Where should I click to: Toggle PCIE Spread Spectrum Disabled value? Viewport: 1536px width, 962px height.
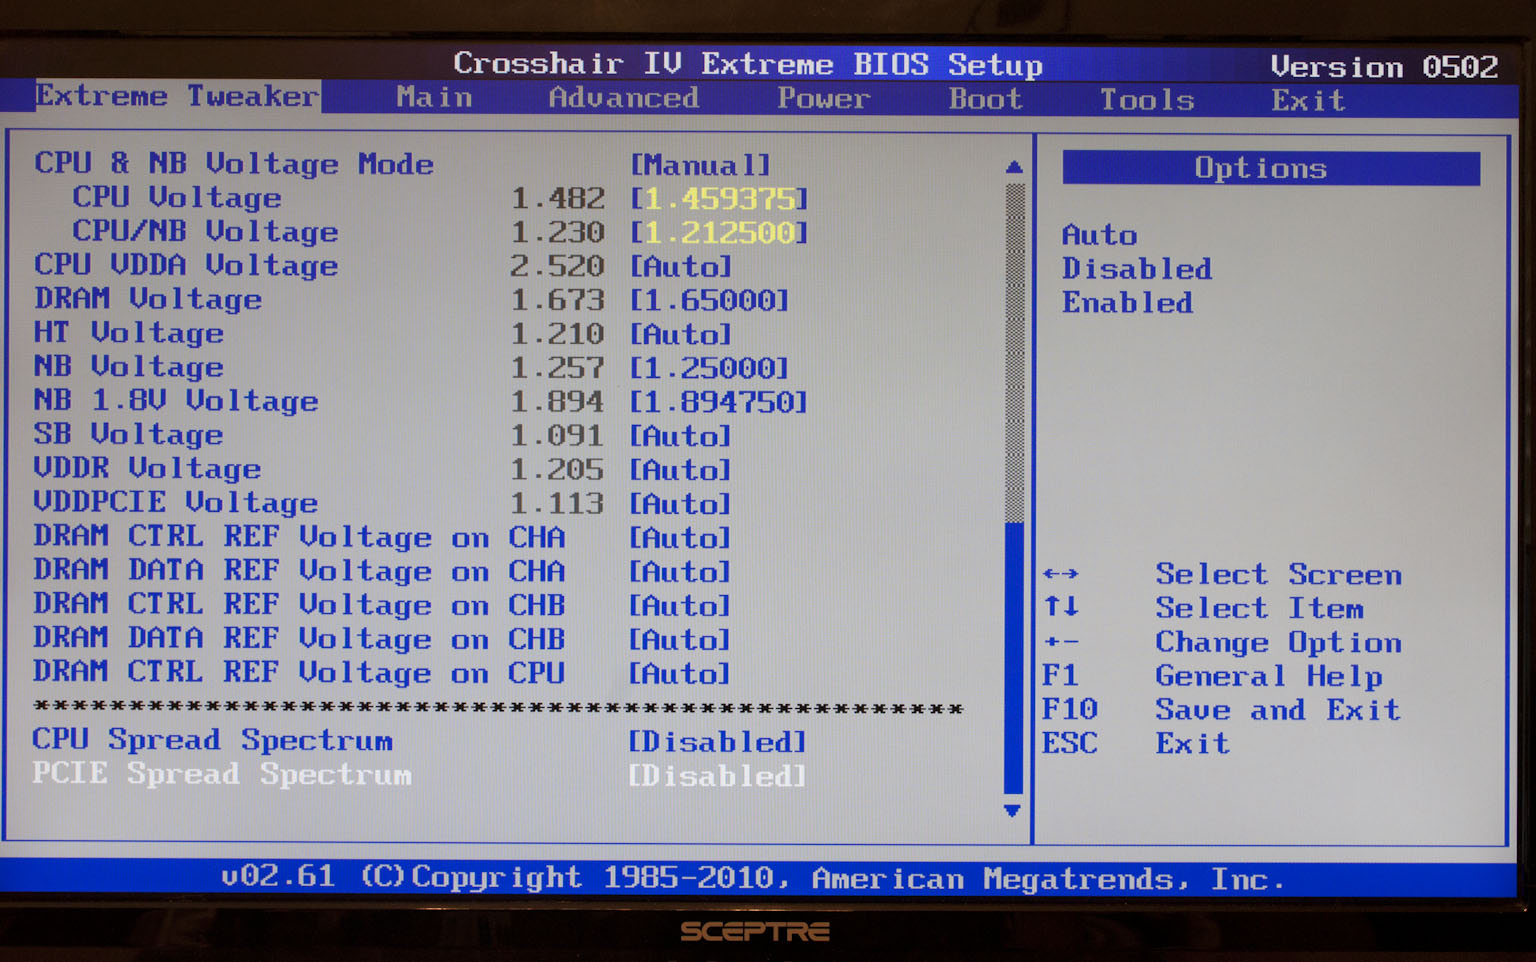point(717,776)
